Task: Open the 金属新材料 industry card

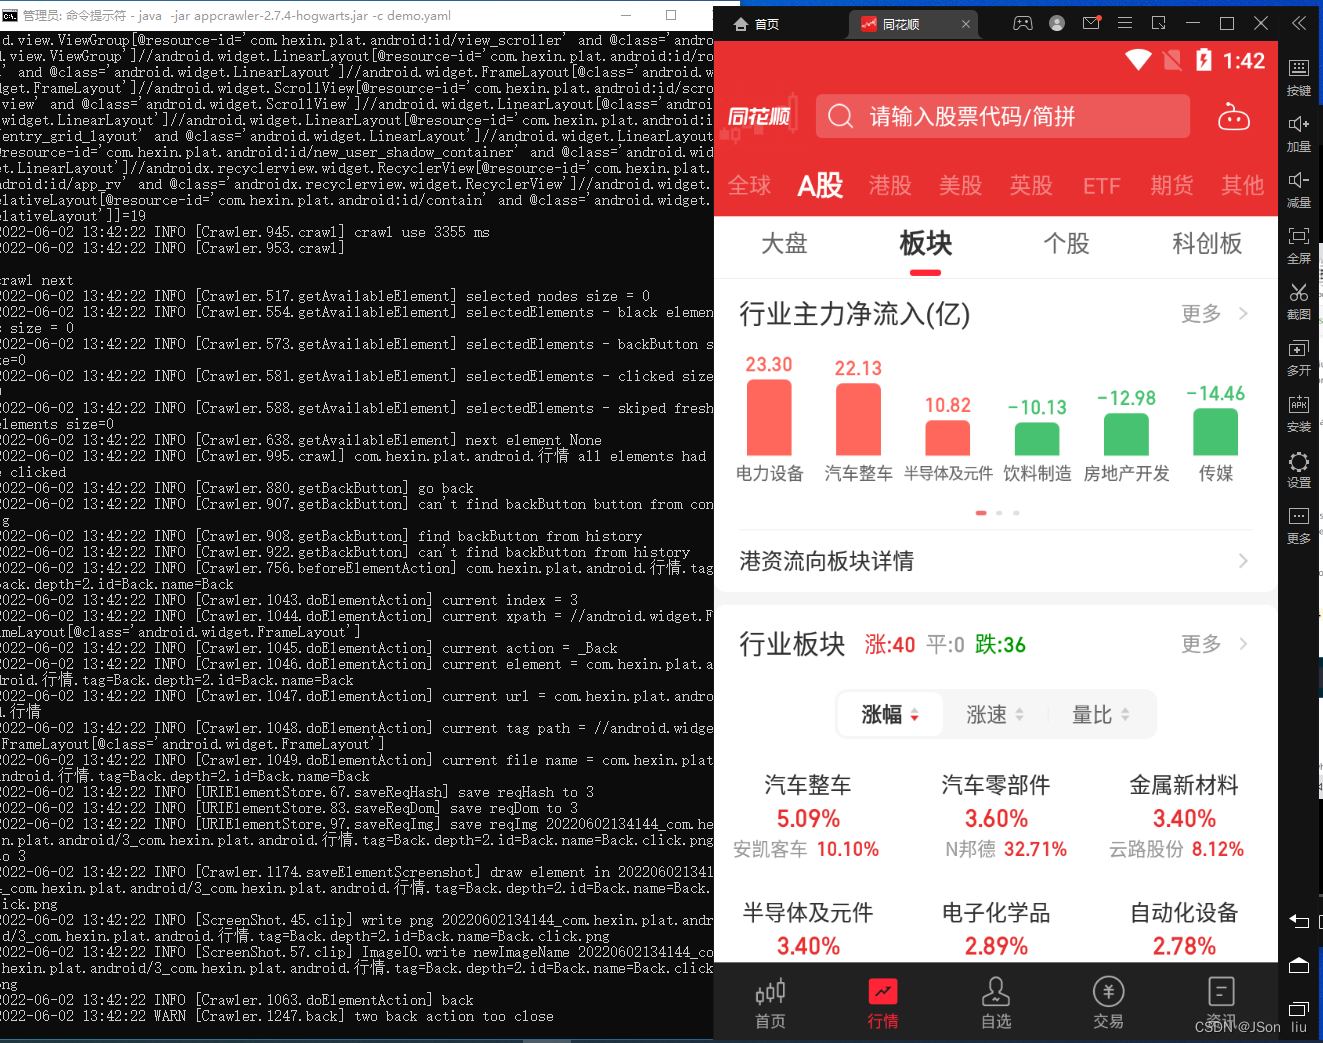Action: tap(1184, 818)
